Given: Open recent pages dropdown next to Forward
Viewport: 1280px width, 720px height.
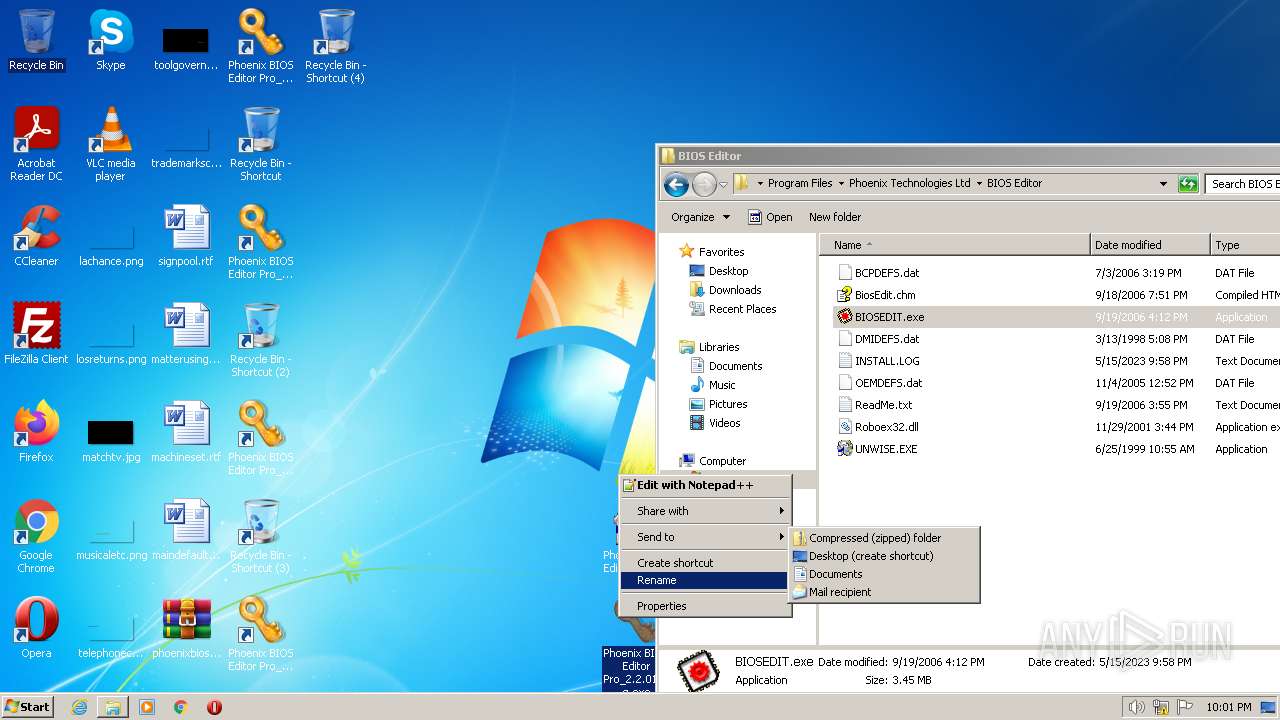Looking at the screenshot, I should [723, 185].
